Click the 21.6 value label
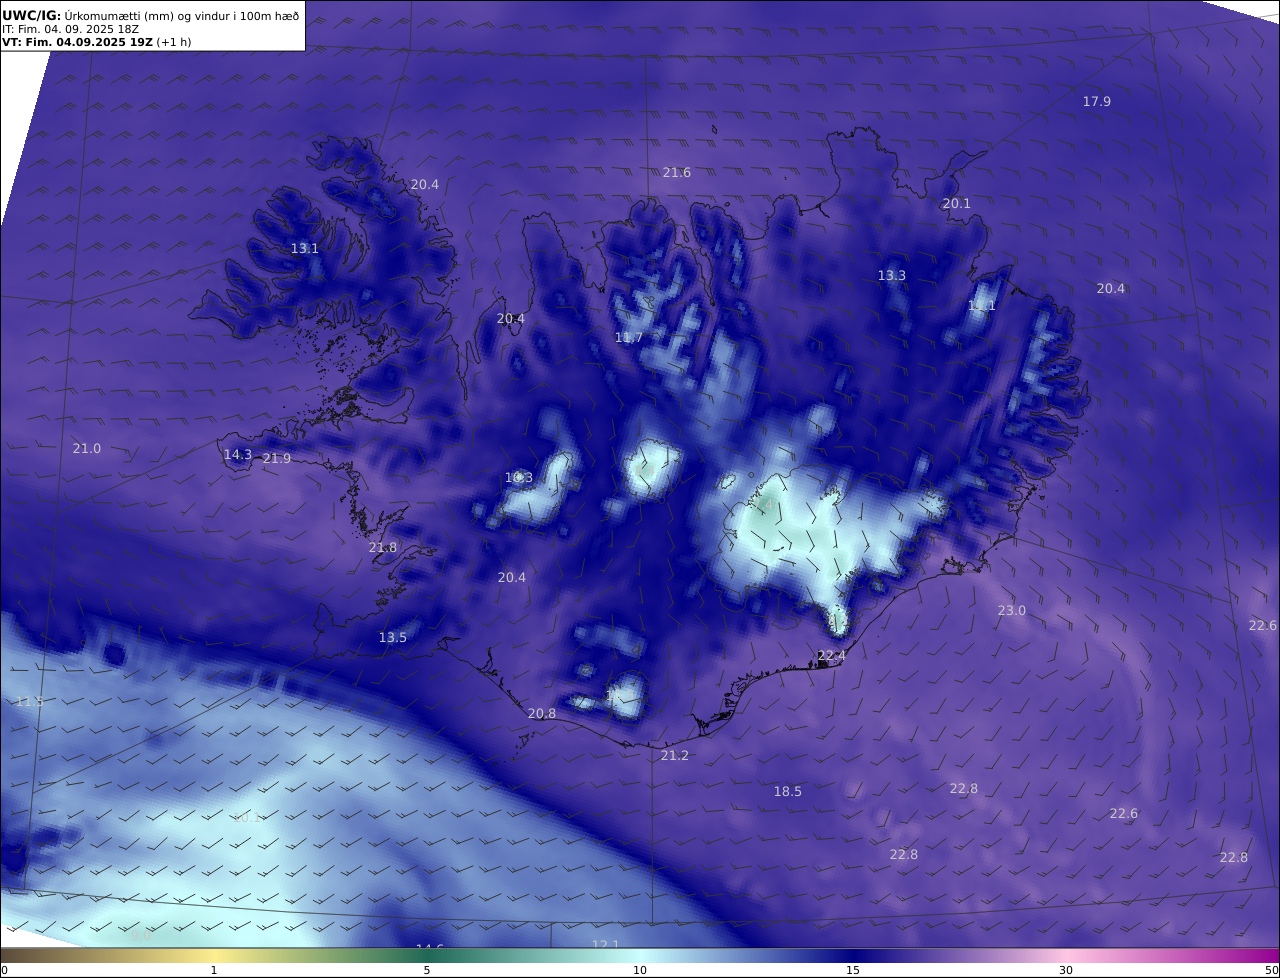 click(677, 172)
